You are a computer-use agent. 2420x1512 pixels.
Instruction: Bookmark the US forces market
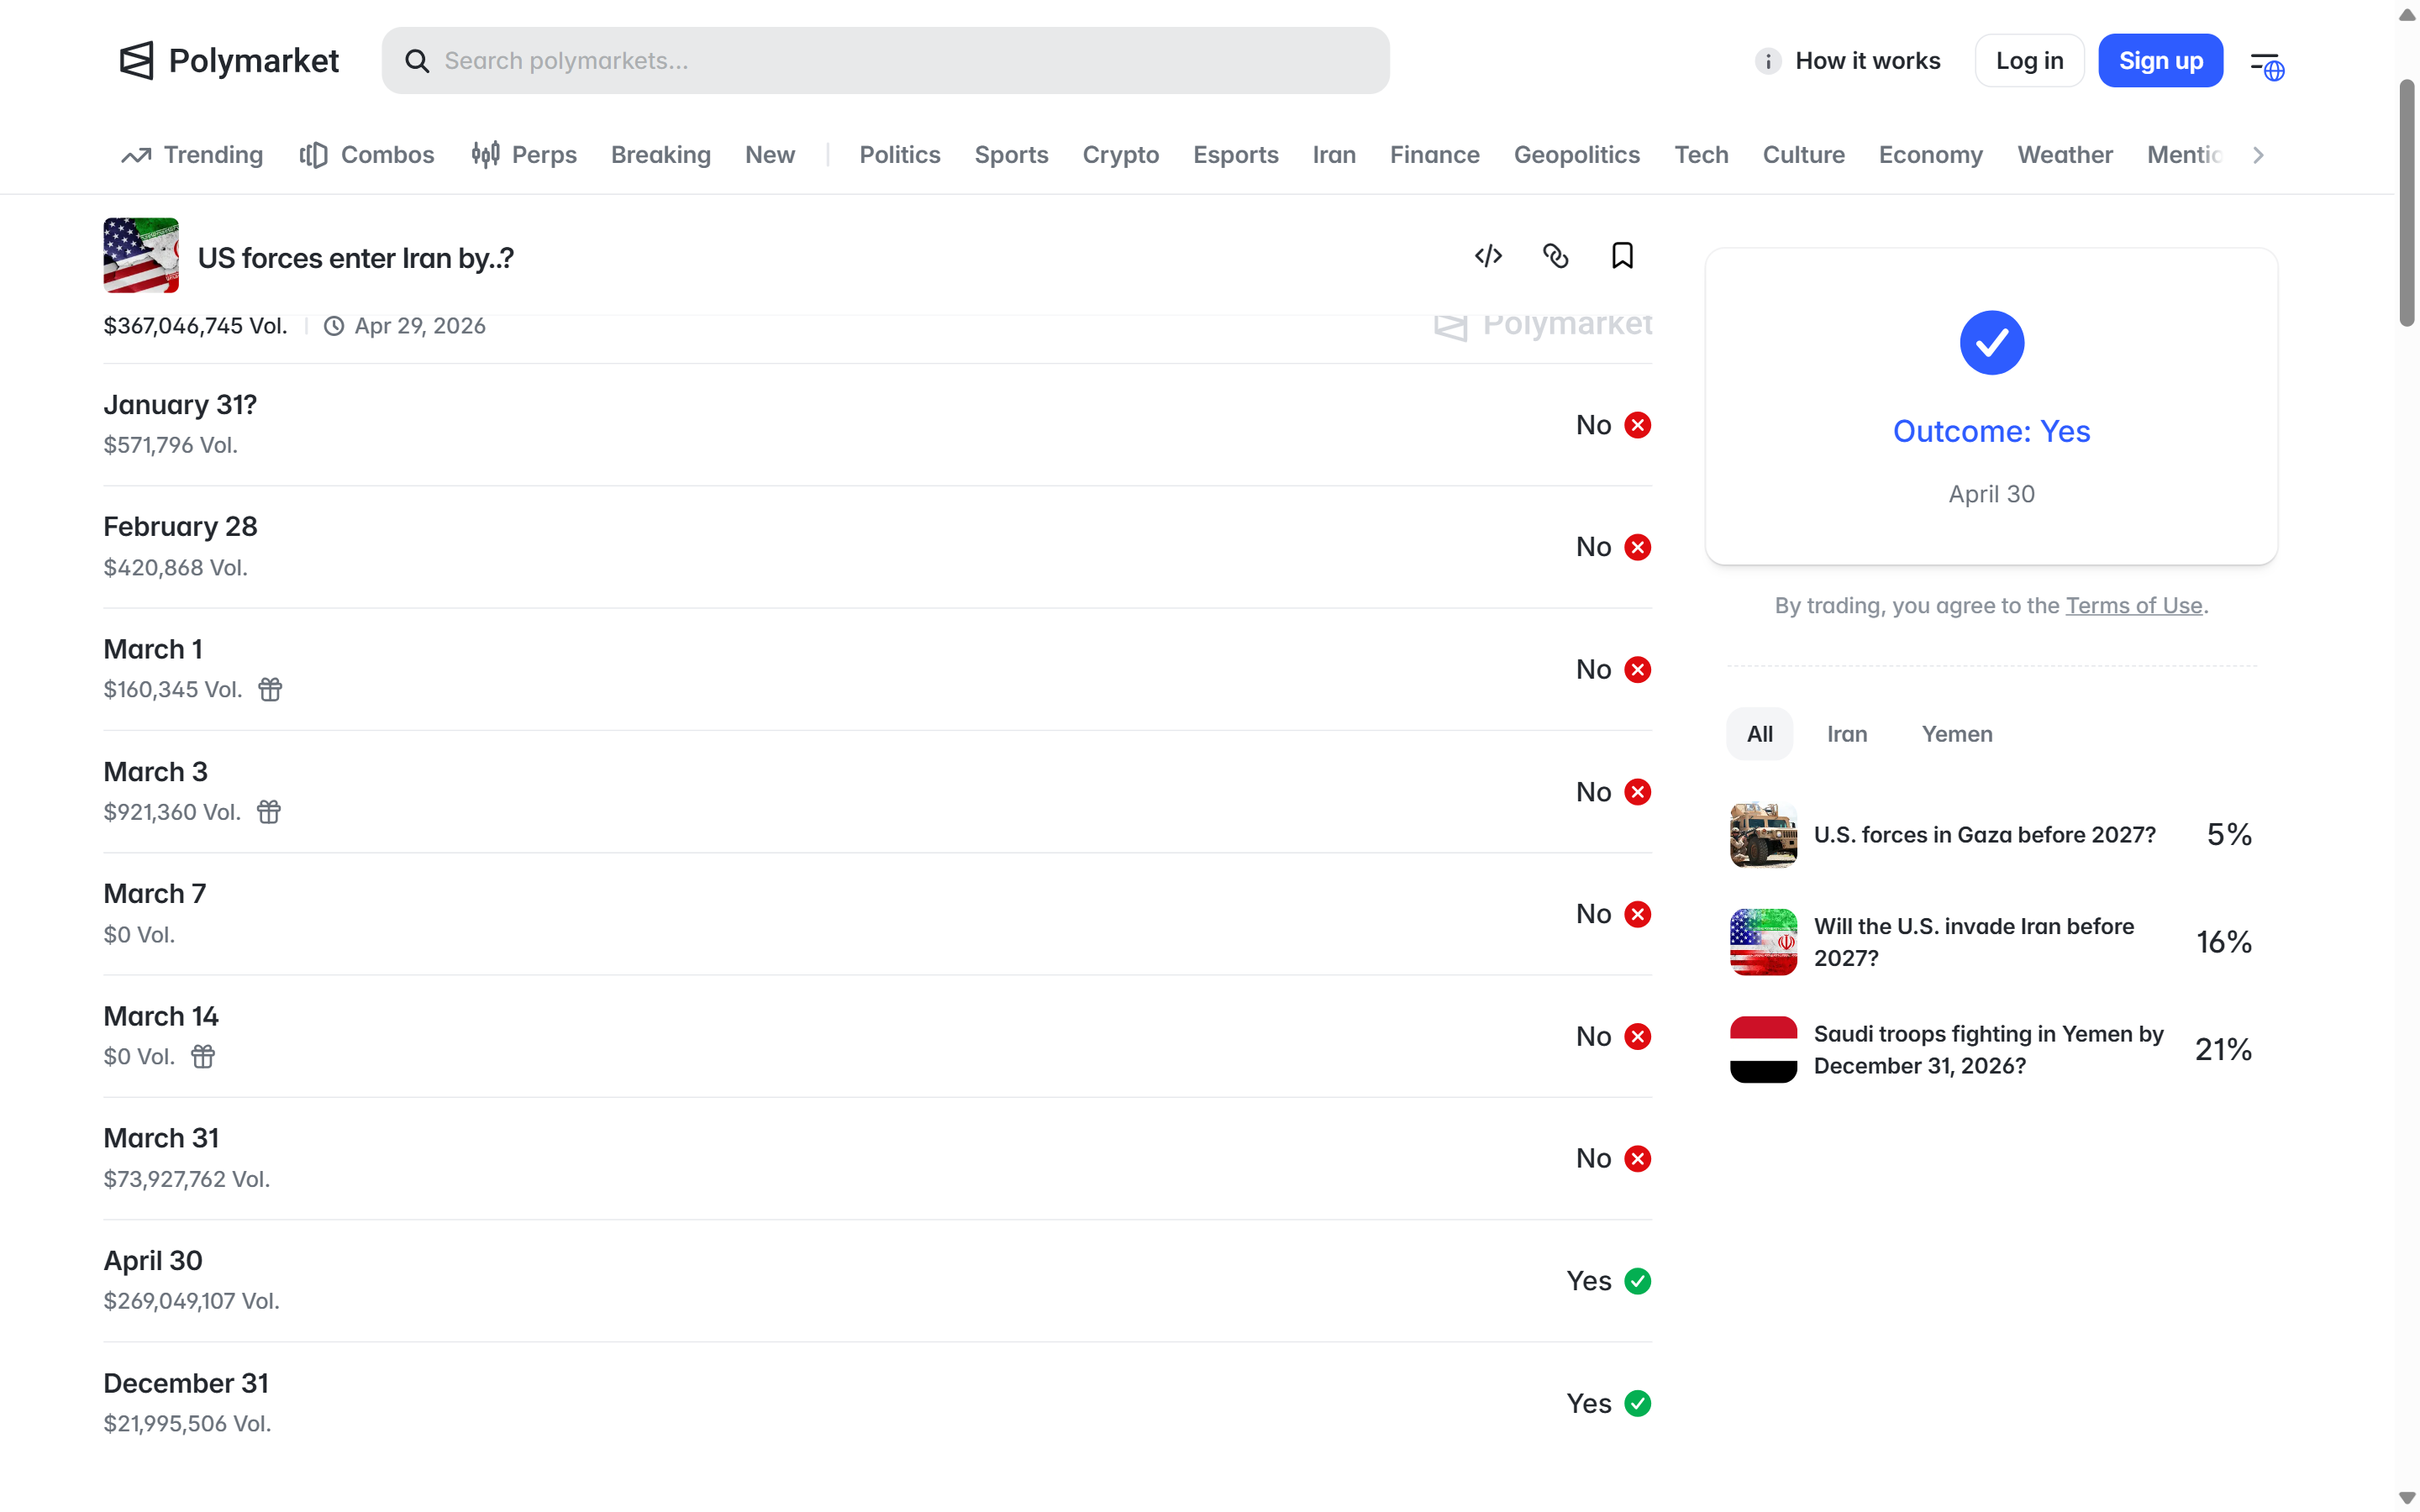click(x=1622, y=256)
